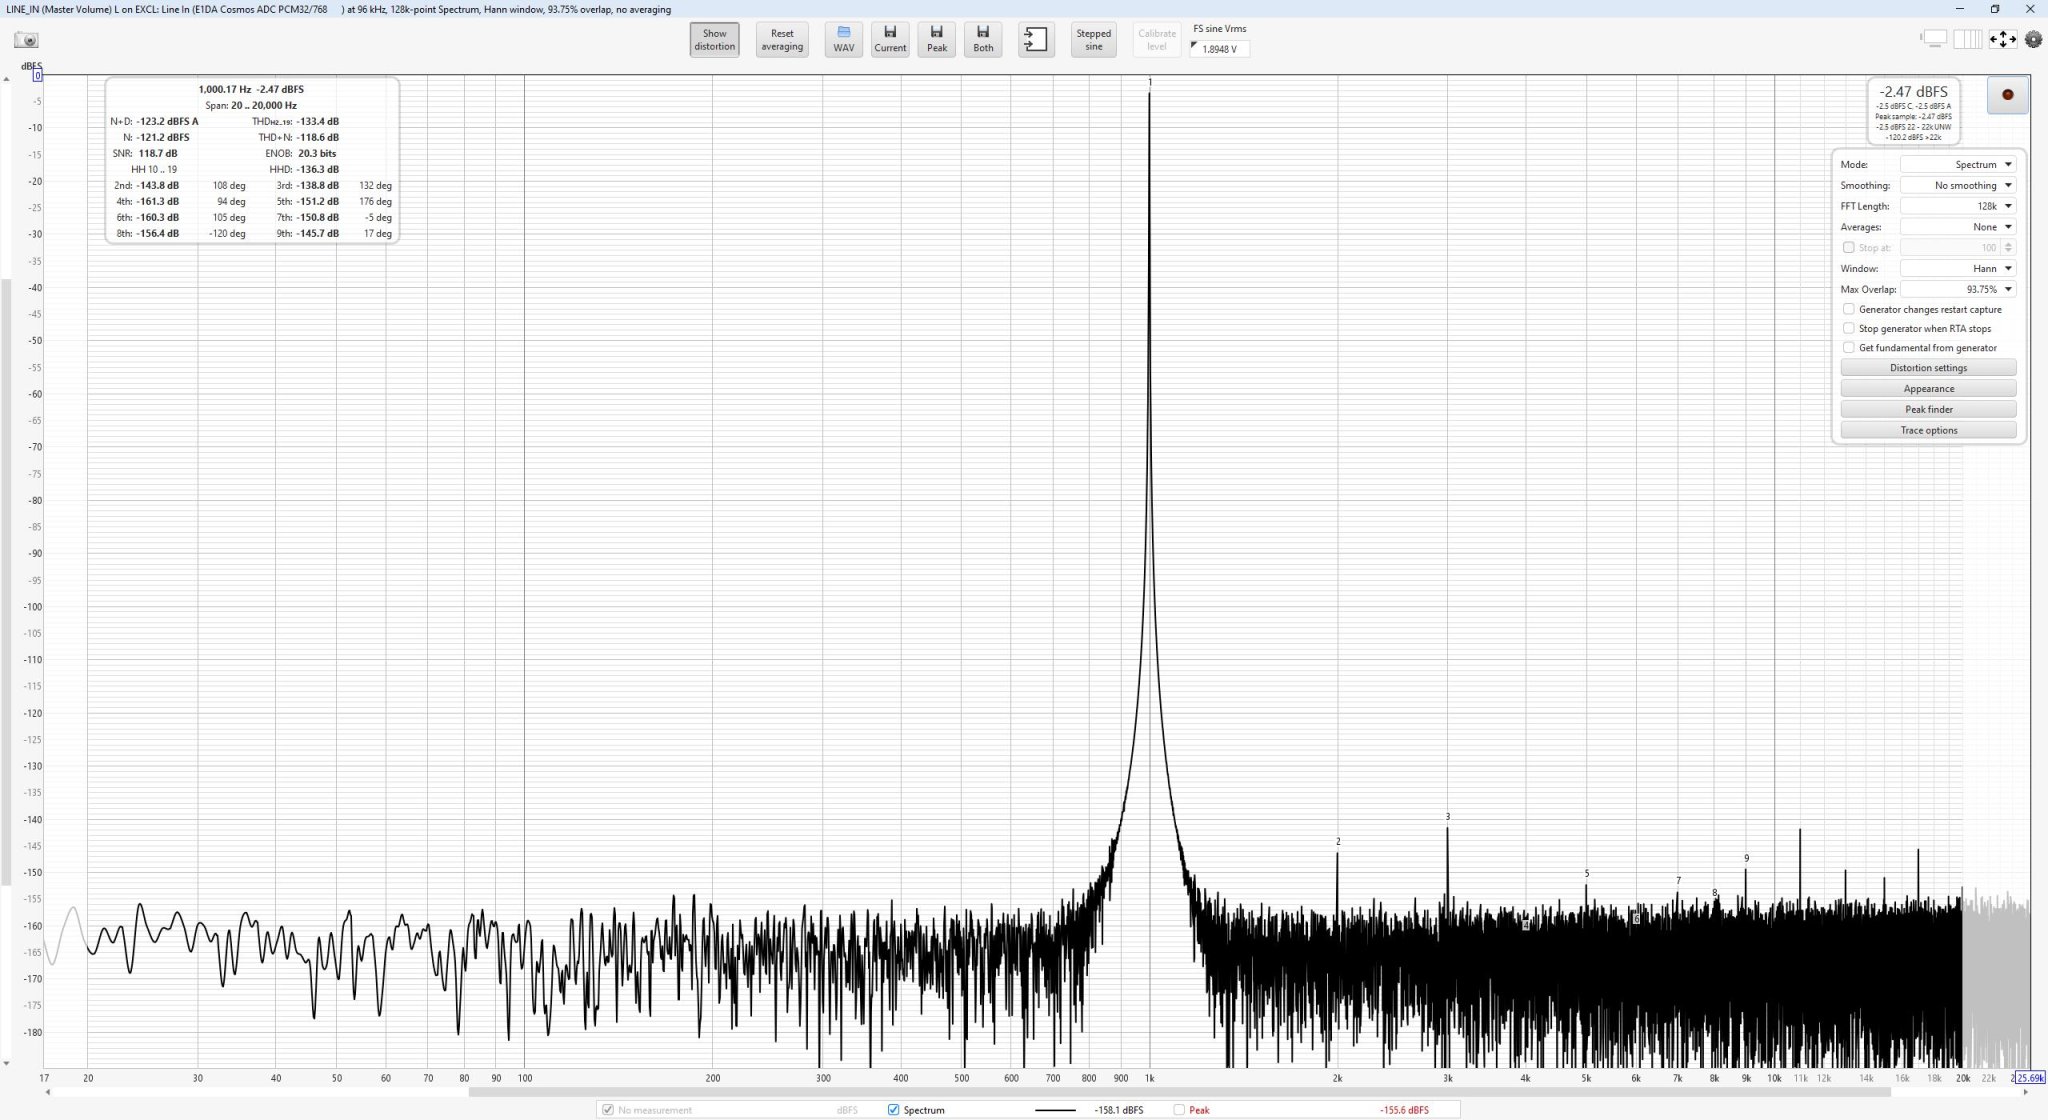Click the Y-axis up arrow at top

[7, 79]
